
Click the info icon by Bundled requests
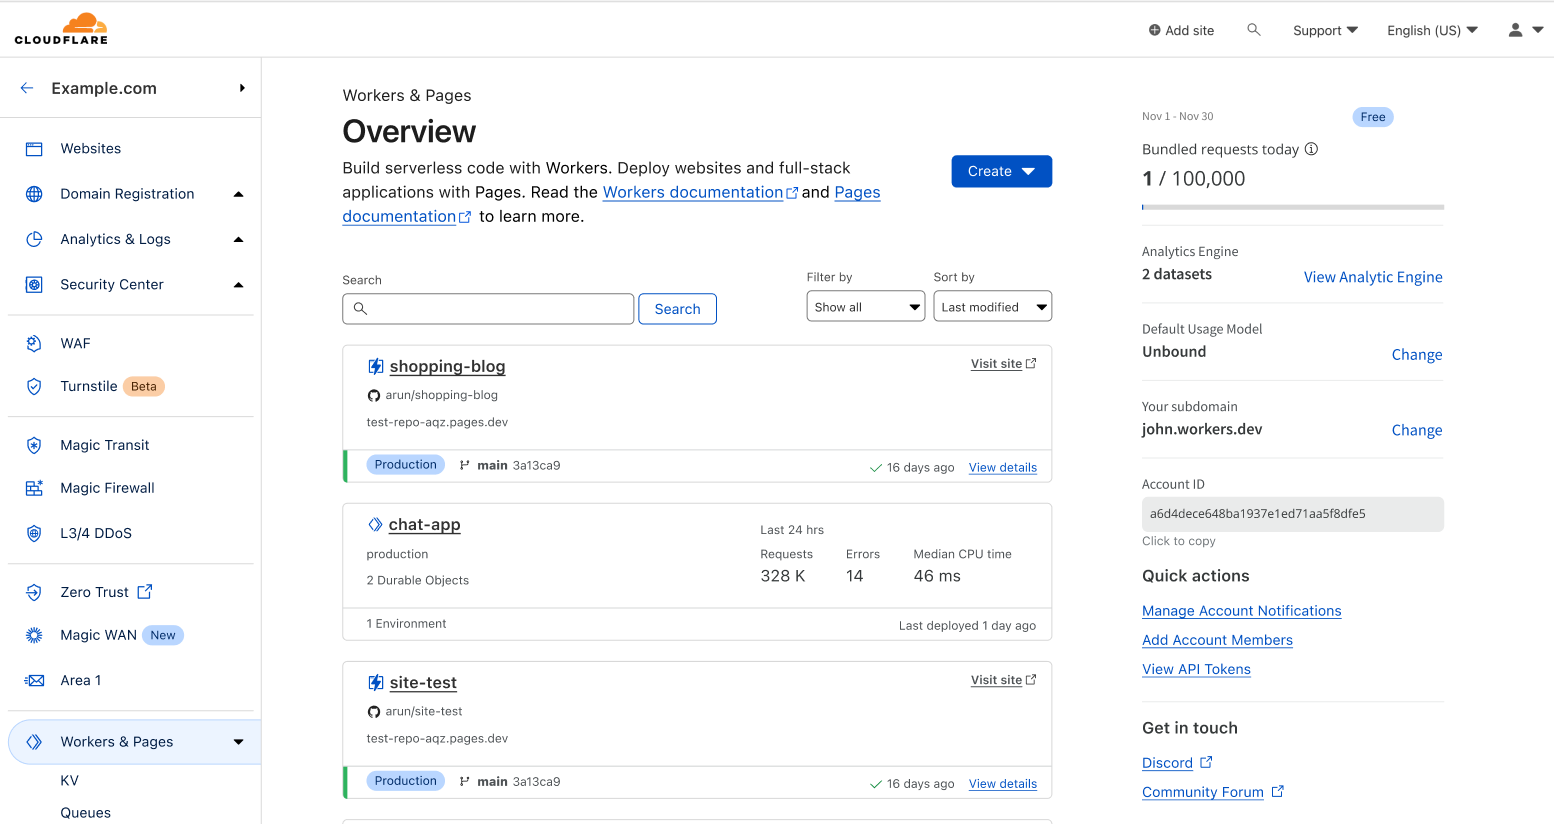(x=1311, y=149)
